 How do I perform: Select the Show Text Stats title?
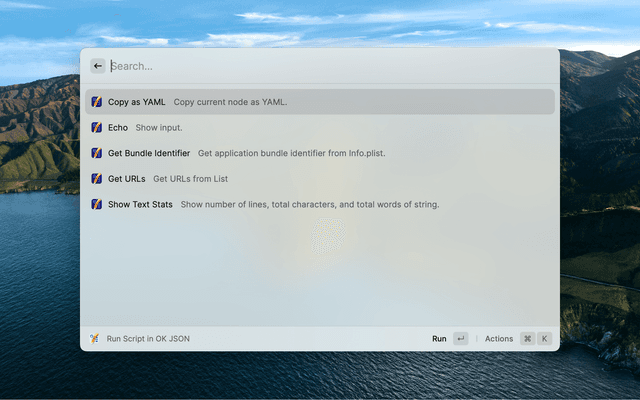[140, 204]
